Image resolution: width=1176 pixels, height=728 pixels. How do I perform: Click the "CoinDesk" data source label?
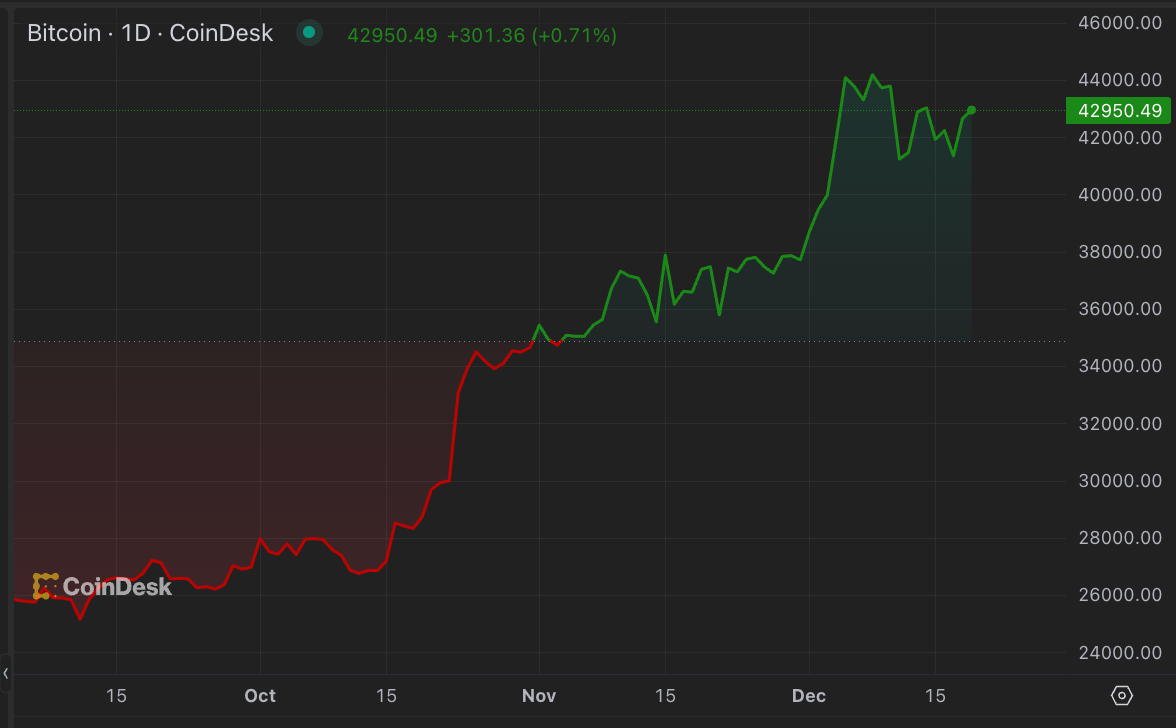(x=221, y=33)
